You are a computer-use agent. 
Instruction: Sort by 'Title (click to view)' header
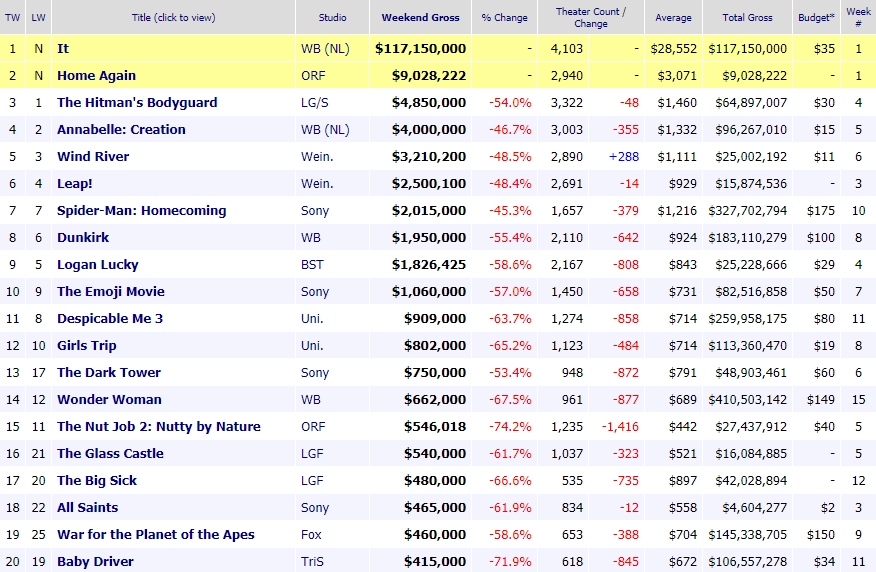click(x=173, y=17)
